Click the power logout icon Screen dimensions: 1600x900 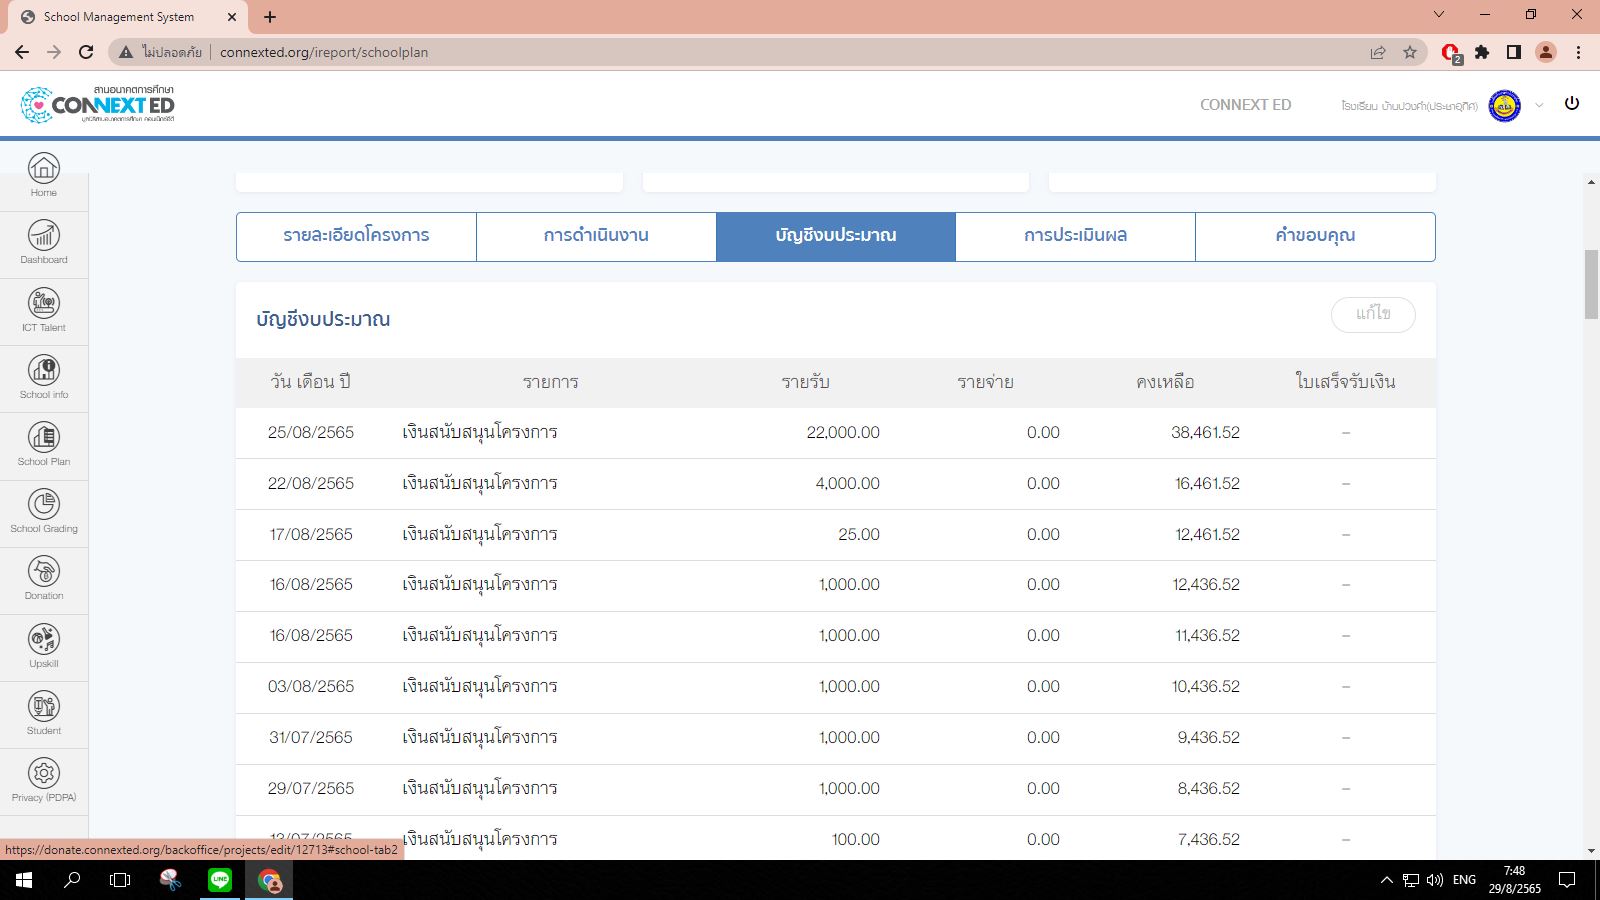click(1572, 103)
